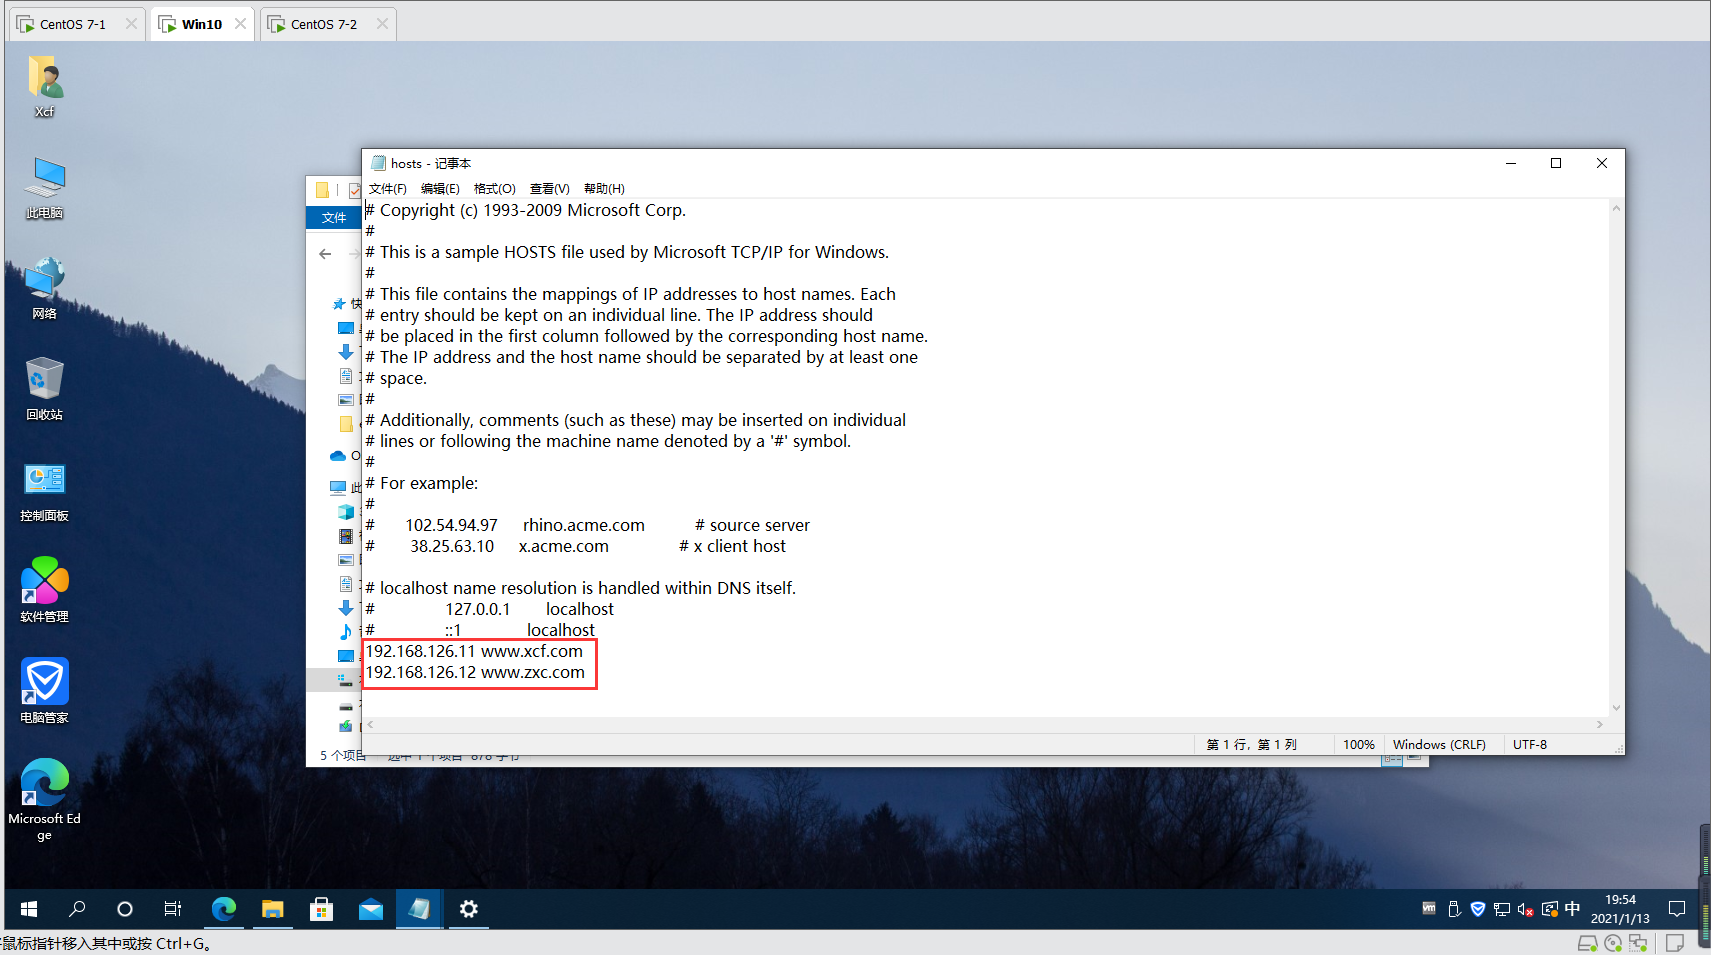
Task: Open the Xcf user folder on desktop
Action: coord(44,86)
